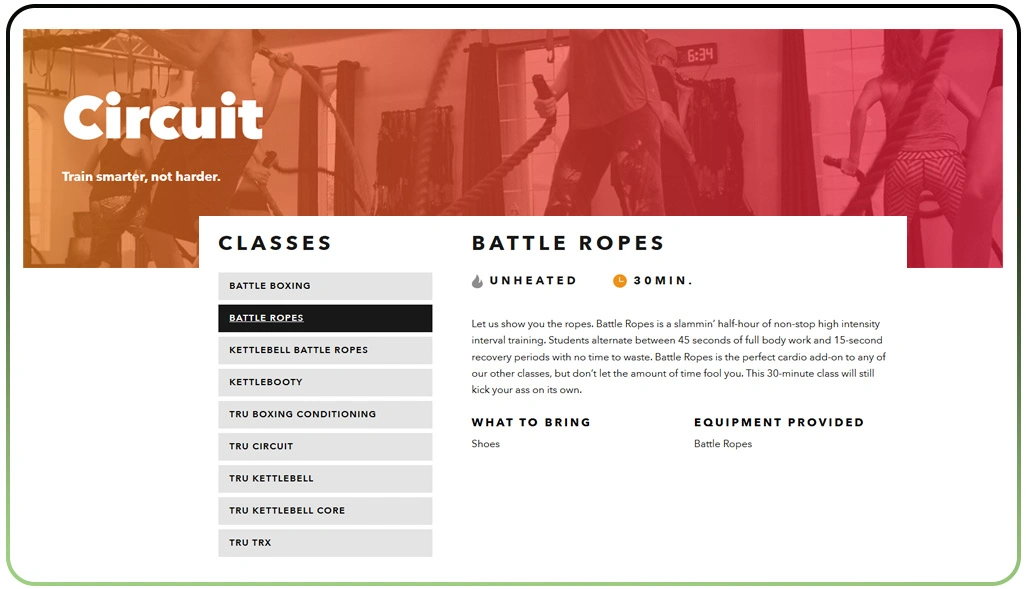1026x589 pixels.
Task: Open the Battle Boxing class
Action: pos(325,286)
